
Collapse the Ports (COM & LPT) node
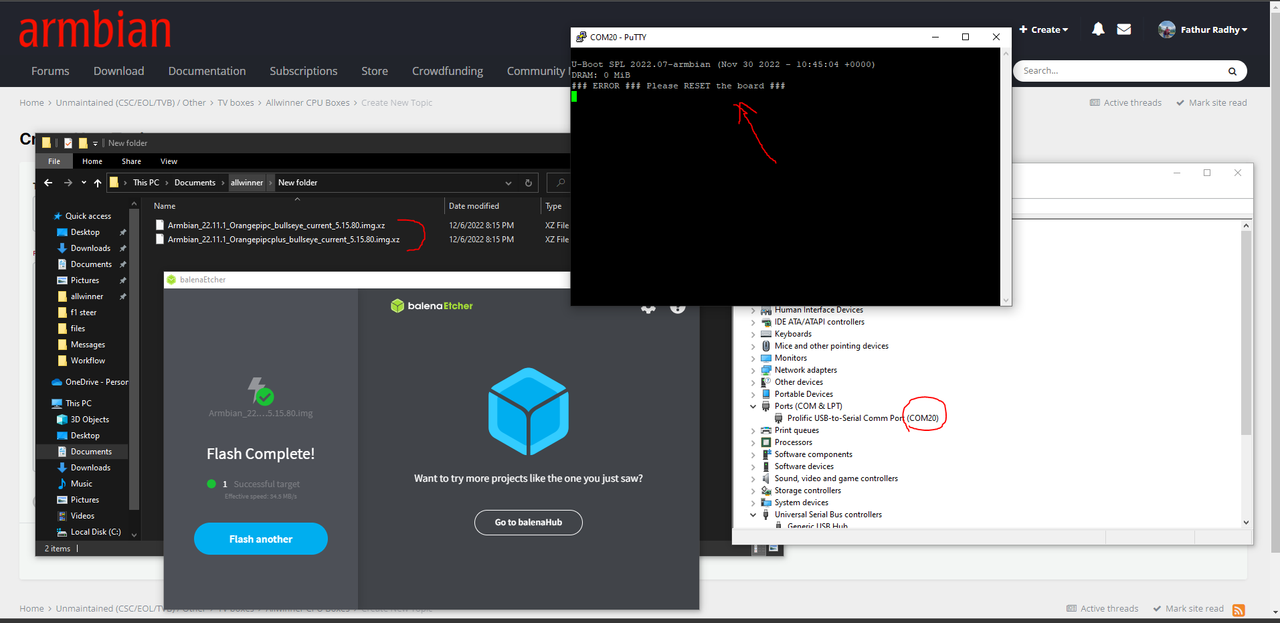[754, 406]
